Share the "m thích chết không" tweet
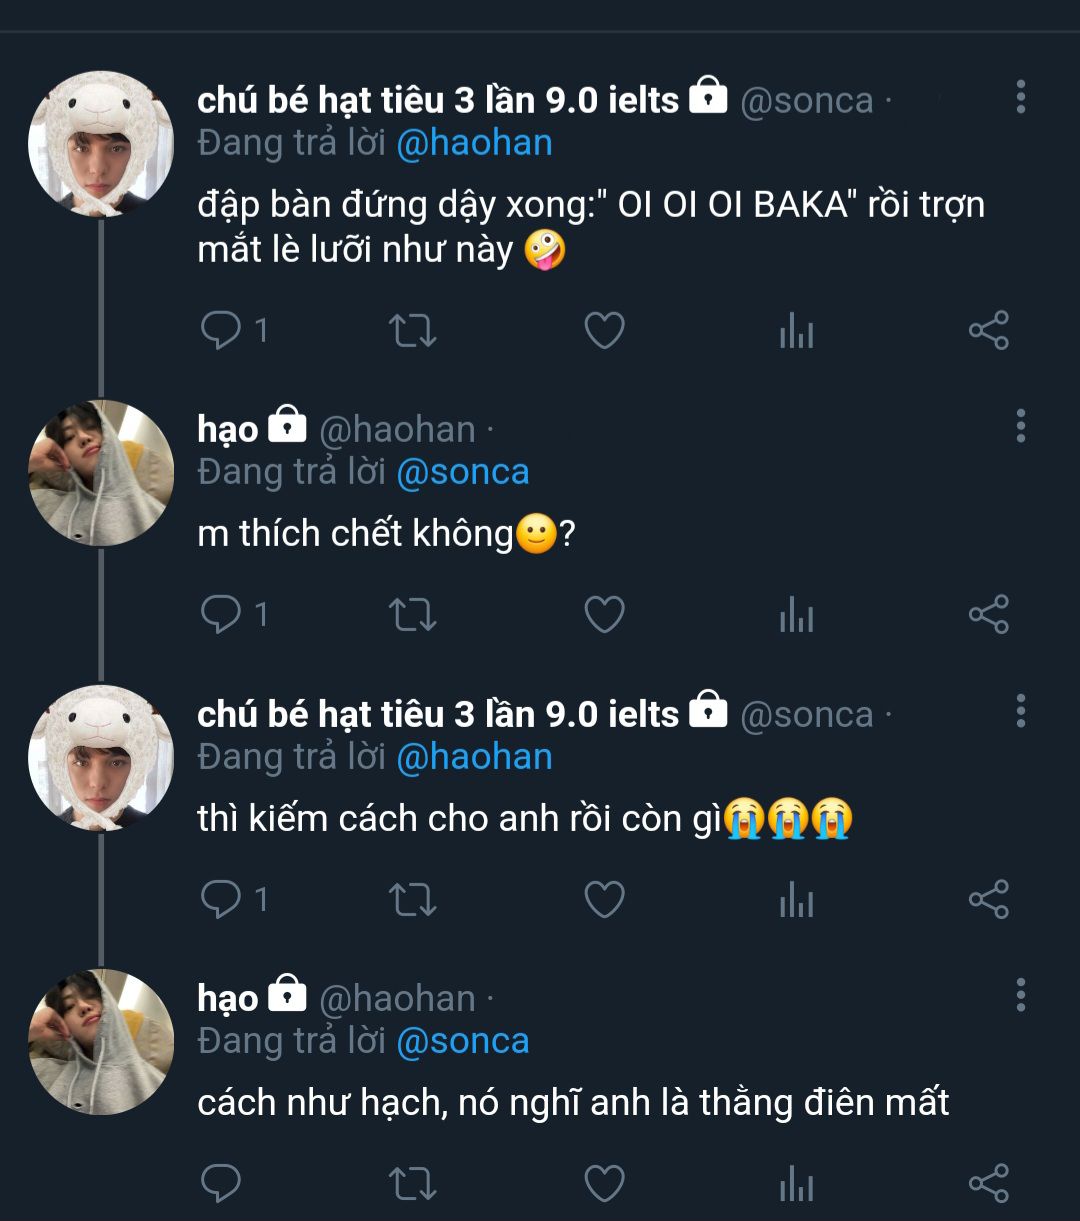 click(x=988, y=614)
